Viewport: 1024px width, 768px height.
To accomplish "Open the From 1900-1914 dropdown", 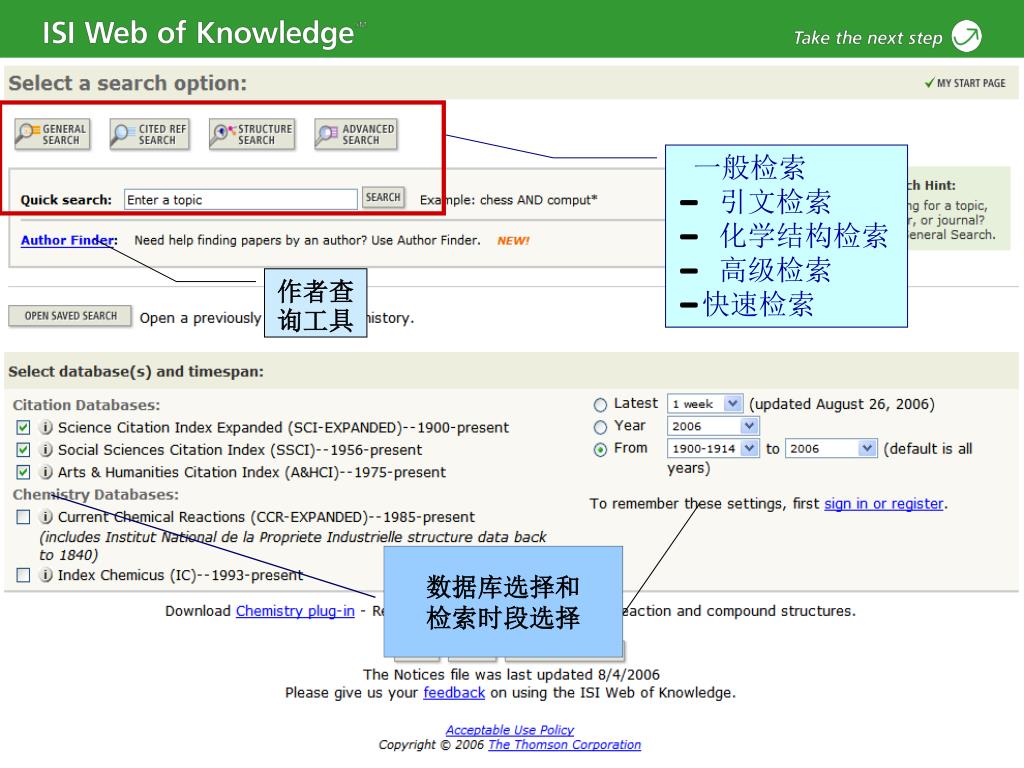I will click(x=712, y=449).
